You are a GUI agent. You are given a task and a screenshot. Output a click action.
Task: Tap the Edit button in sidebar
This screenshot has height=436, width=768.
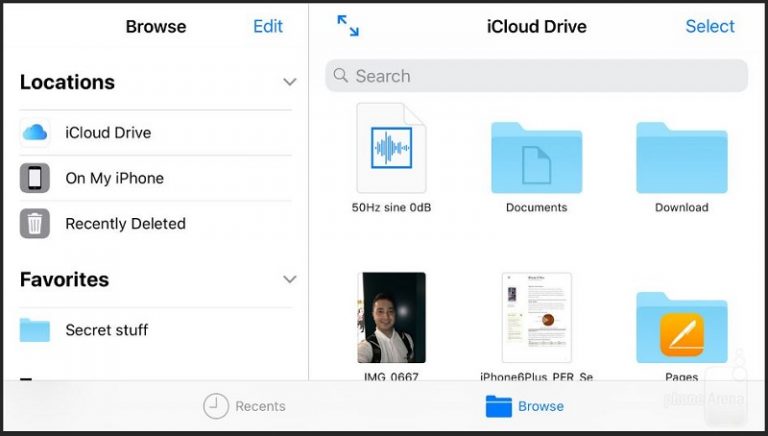[268, 27]
